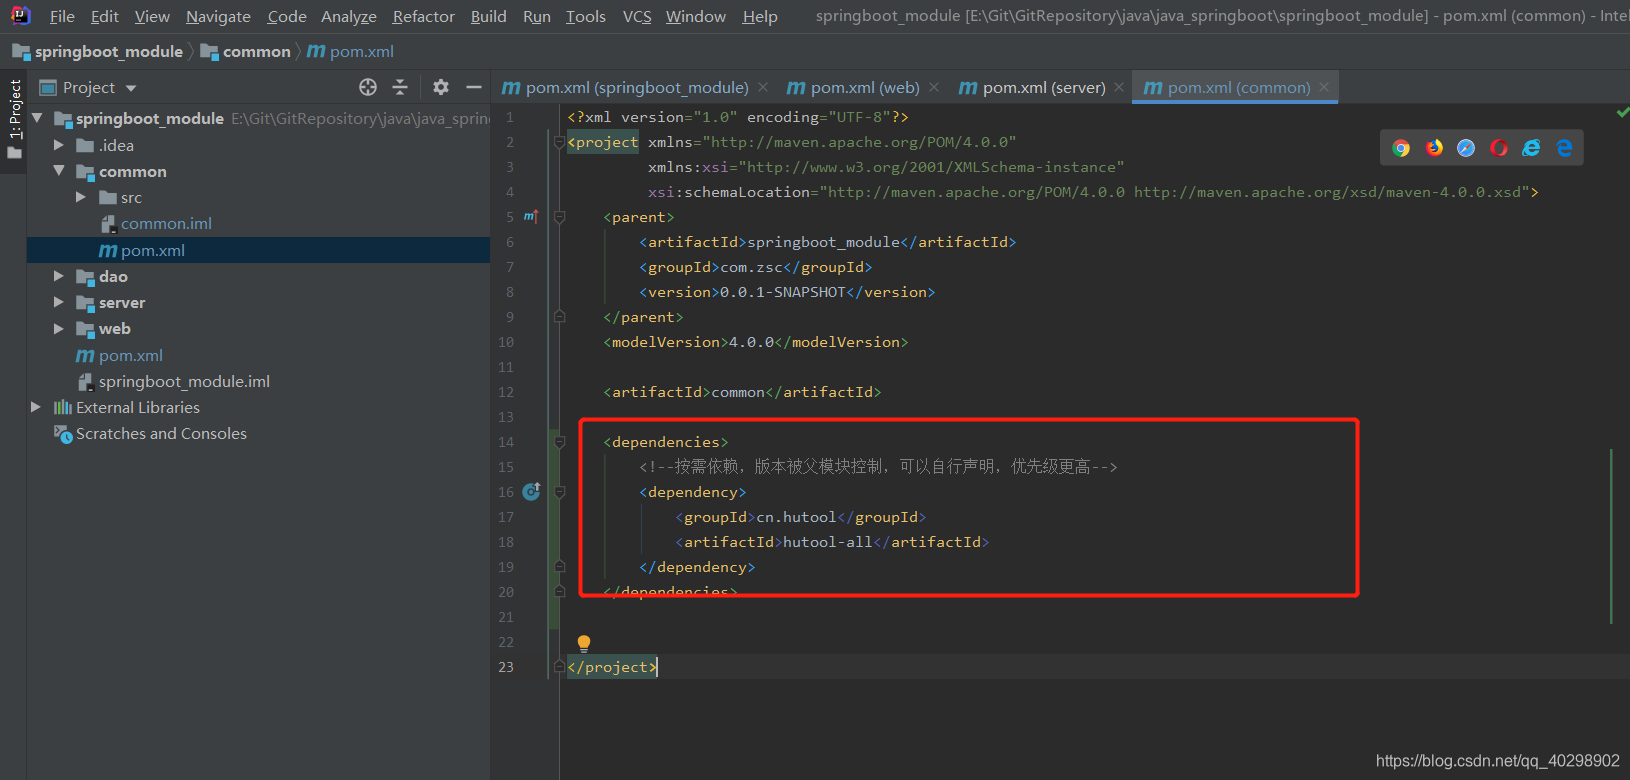This screenshot has height=780, width=1630.
Task: Click line number 23 in the gutter
Action: point(506,667)
